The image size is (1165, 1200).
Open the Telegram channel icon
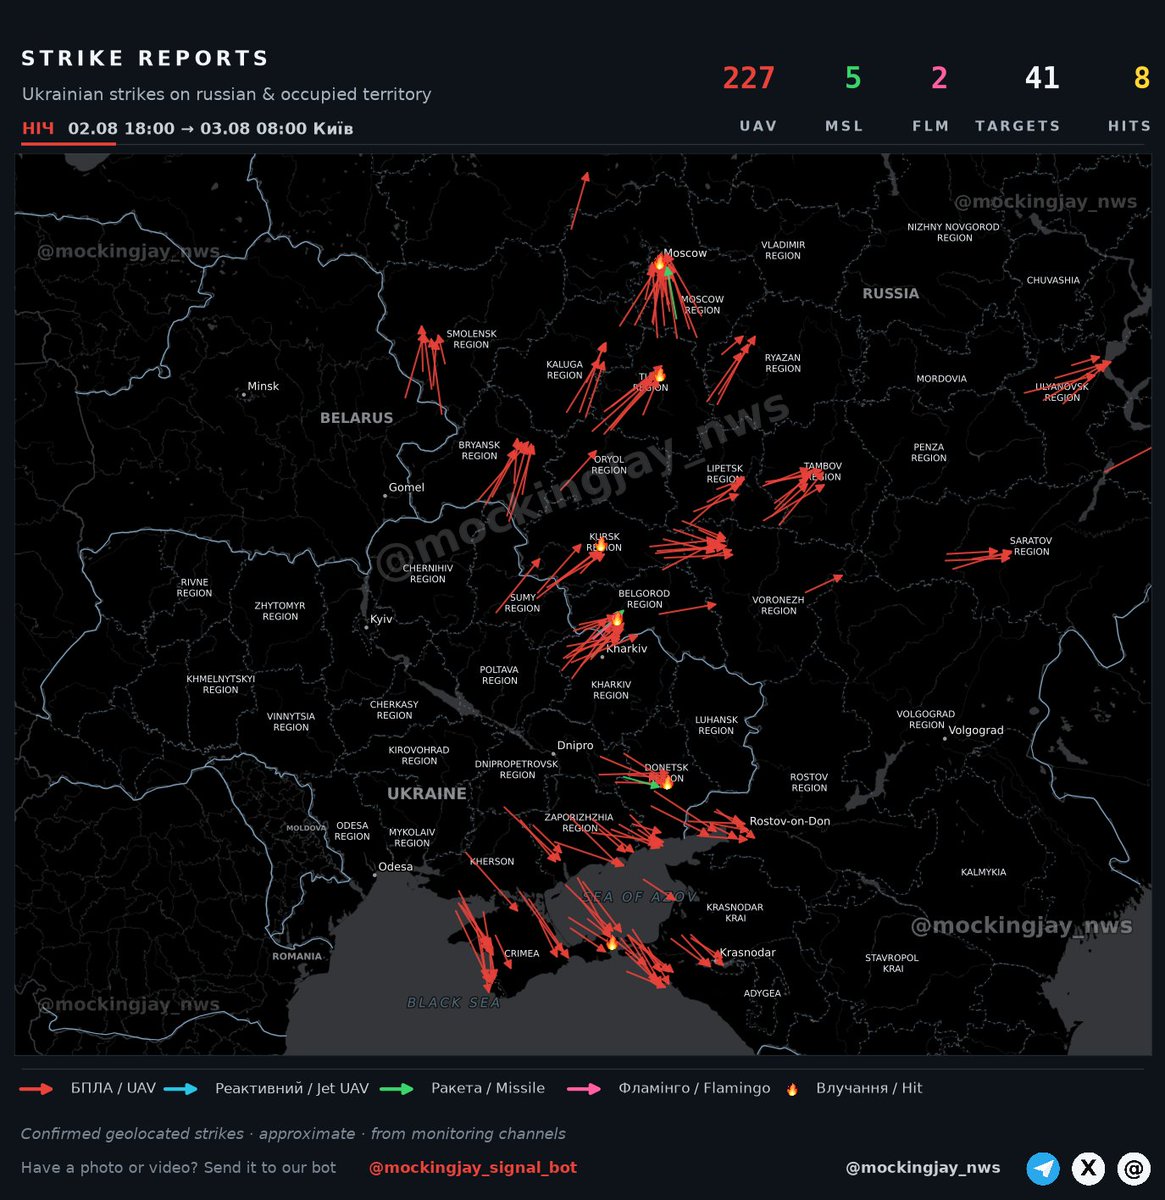click(x=1043, y=1168)
